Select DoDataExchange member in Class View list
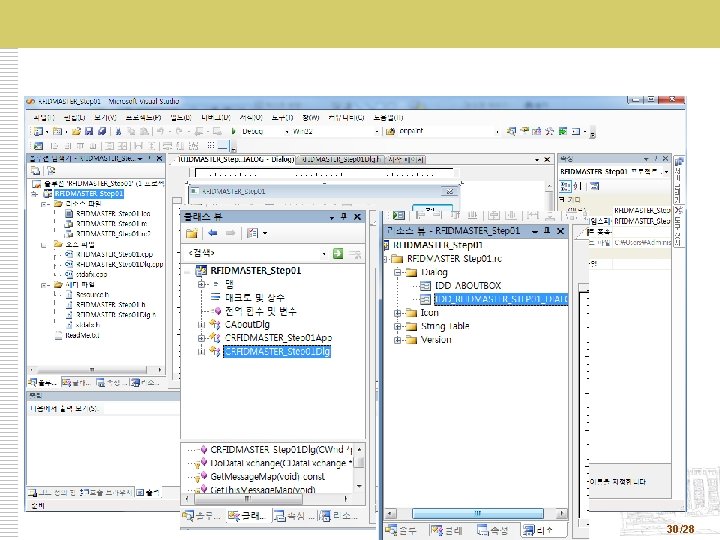 [281, 463]
